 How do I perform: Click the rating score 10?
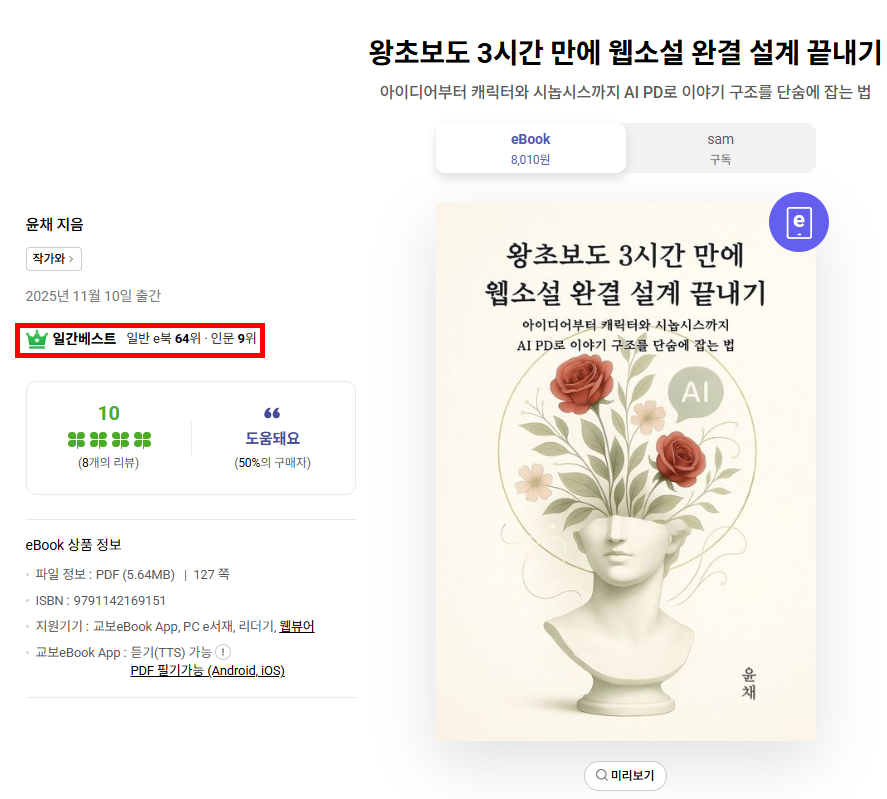(109, 413)
